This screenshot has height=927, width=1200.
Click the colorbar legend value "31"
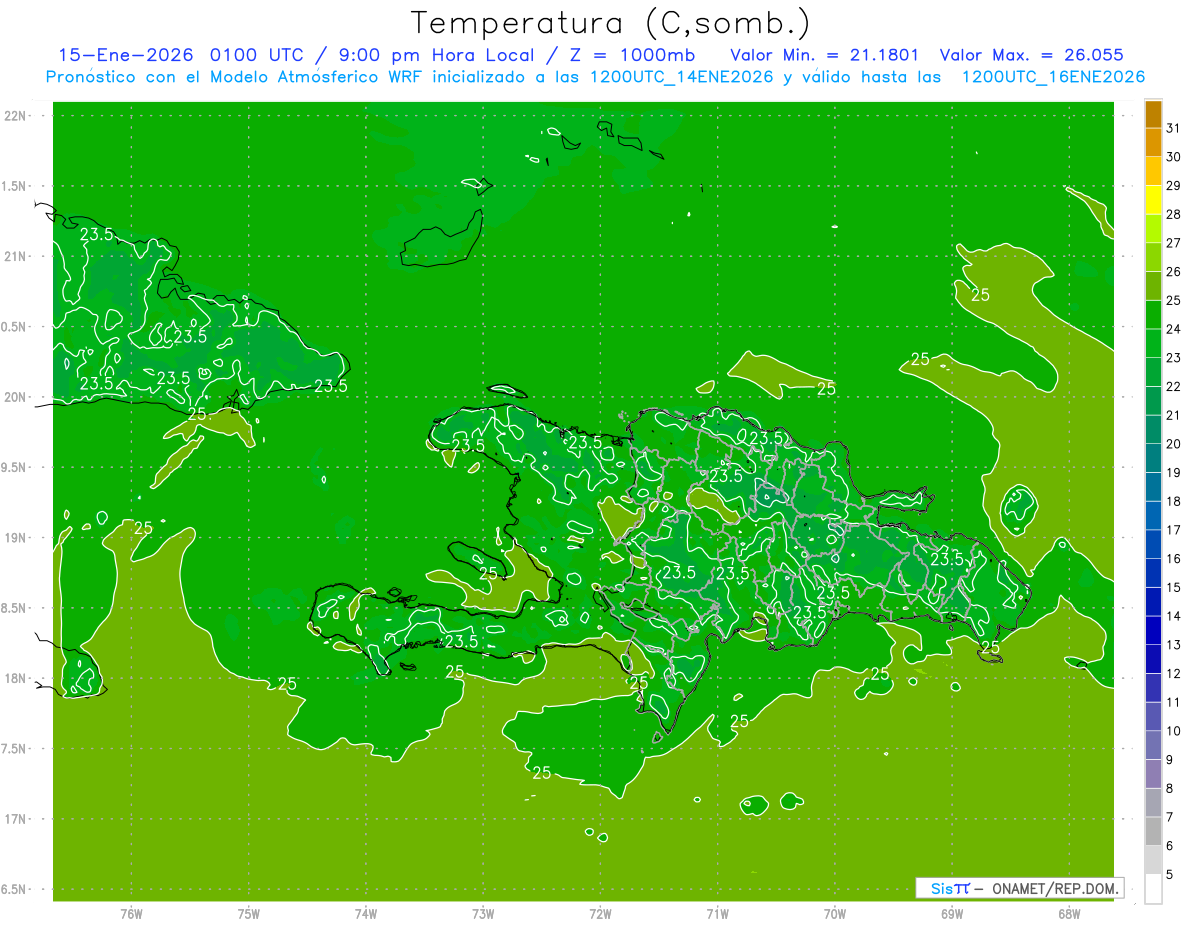[x=1173, y=128]
